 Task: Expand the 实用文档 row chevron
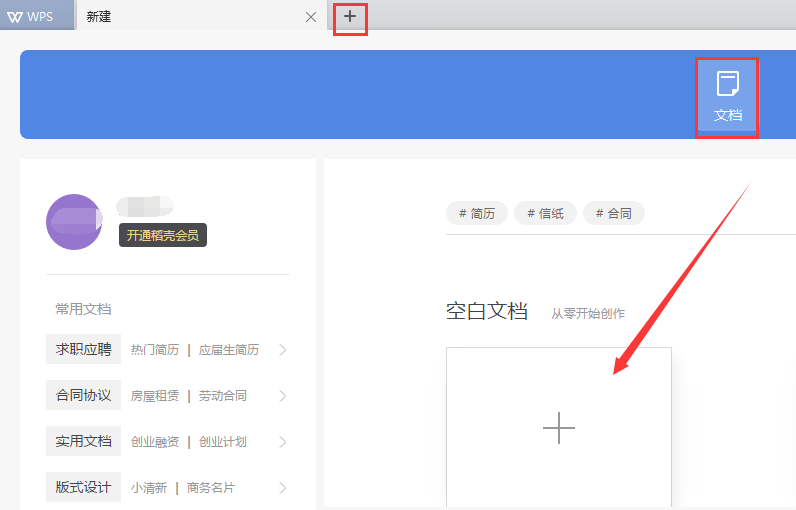point(283,442)
